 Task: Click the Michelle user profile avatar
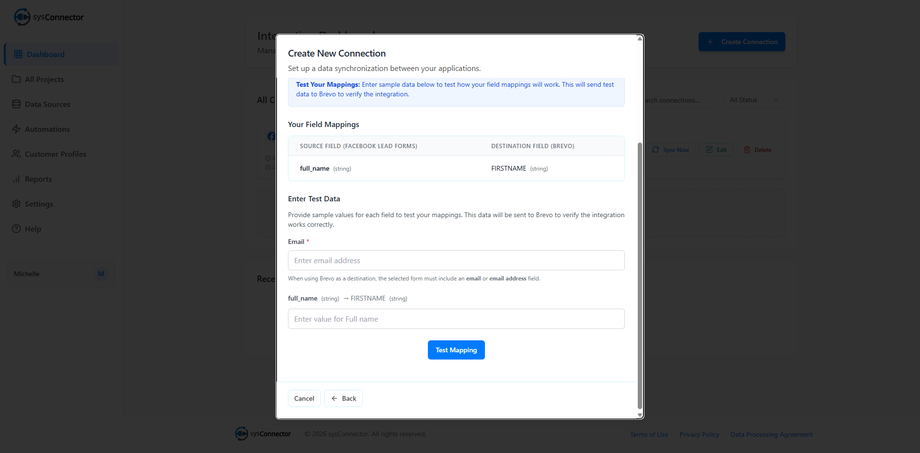pyautogui.click(x=100, y=273)
